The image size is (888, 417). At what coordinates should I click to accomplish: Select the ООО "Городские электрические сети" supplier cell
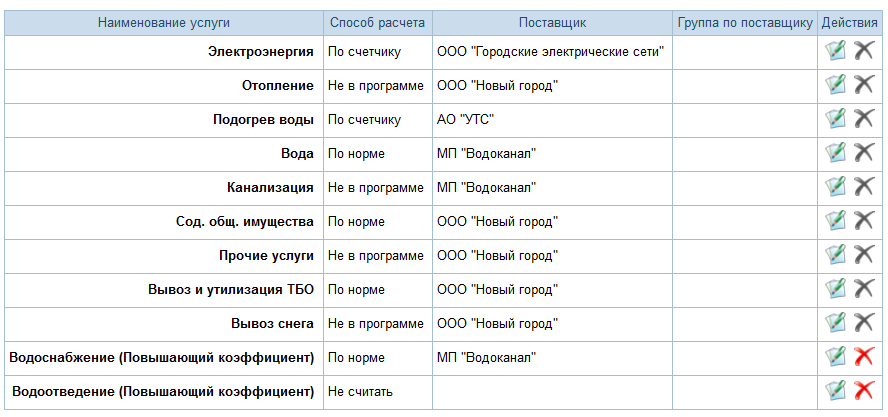pos(551,51)
